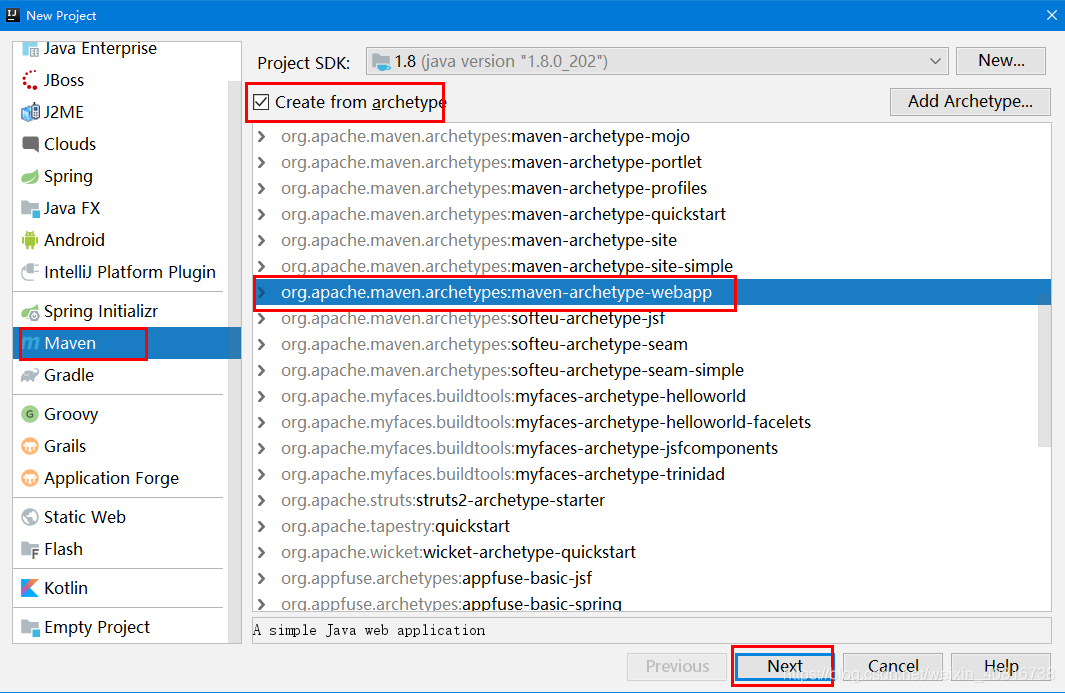
Task: Select maven-archetype-site-simple row
Action: [652, 266]
